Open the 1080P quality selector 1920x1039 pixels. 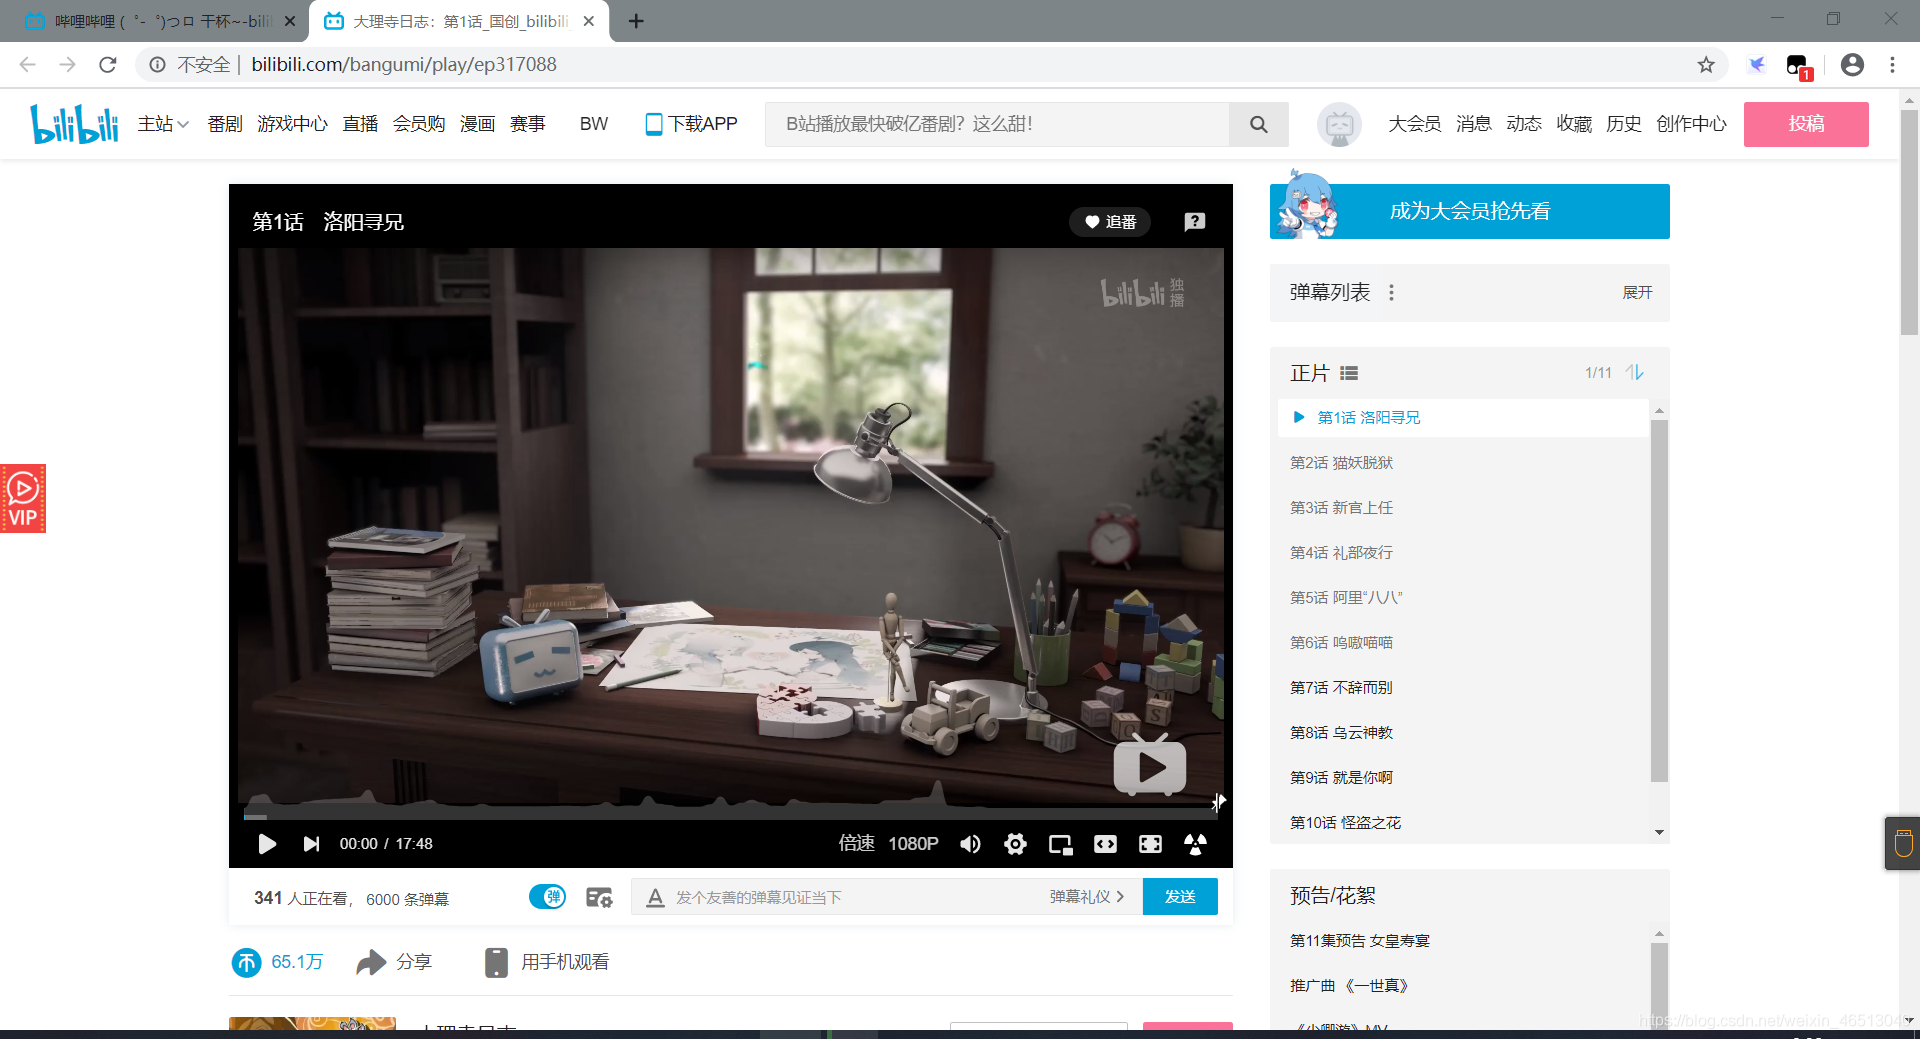pyautogui.click(x=913, y=844)
